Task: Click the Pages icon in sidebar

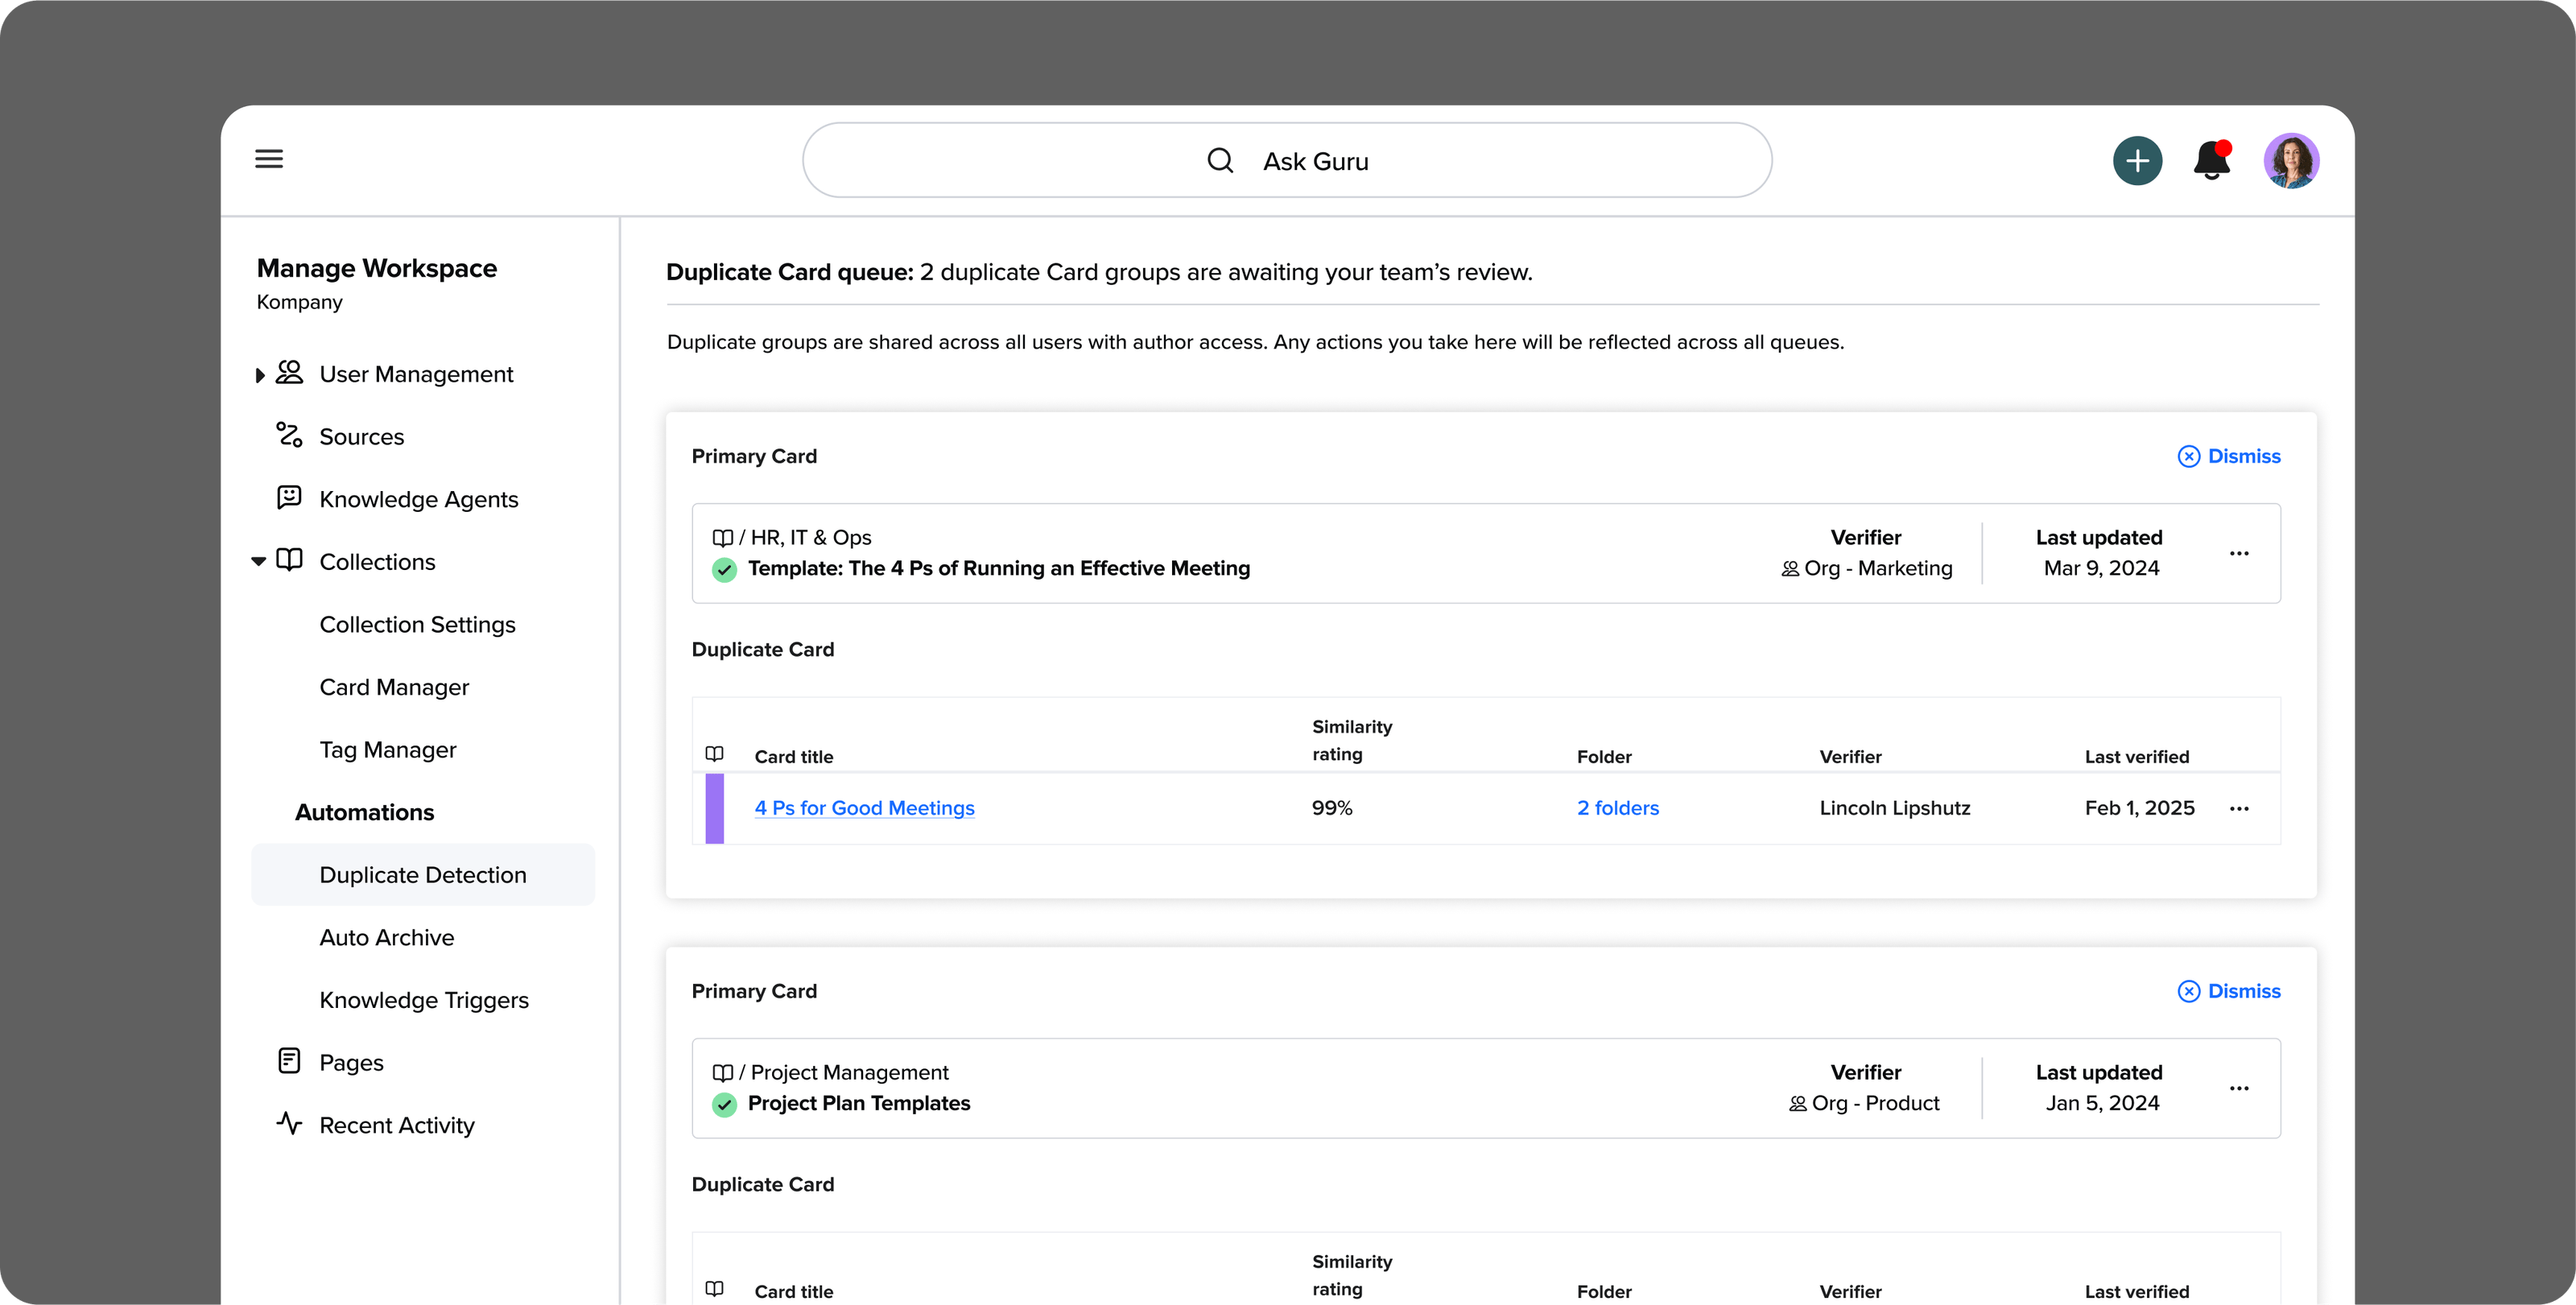Action: [289, 1061]
